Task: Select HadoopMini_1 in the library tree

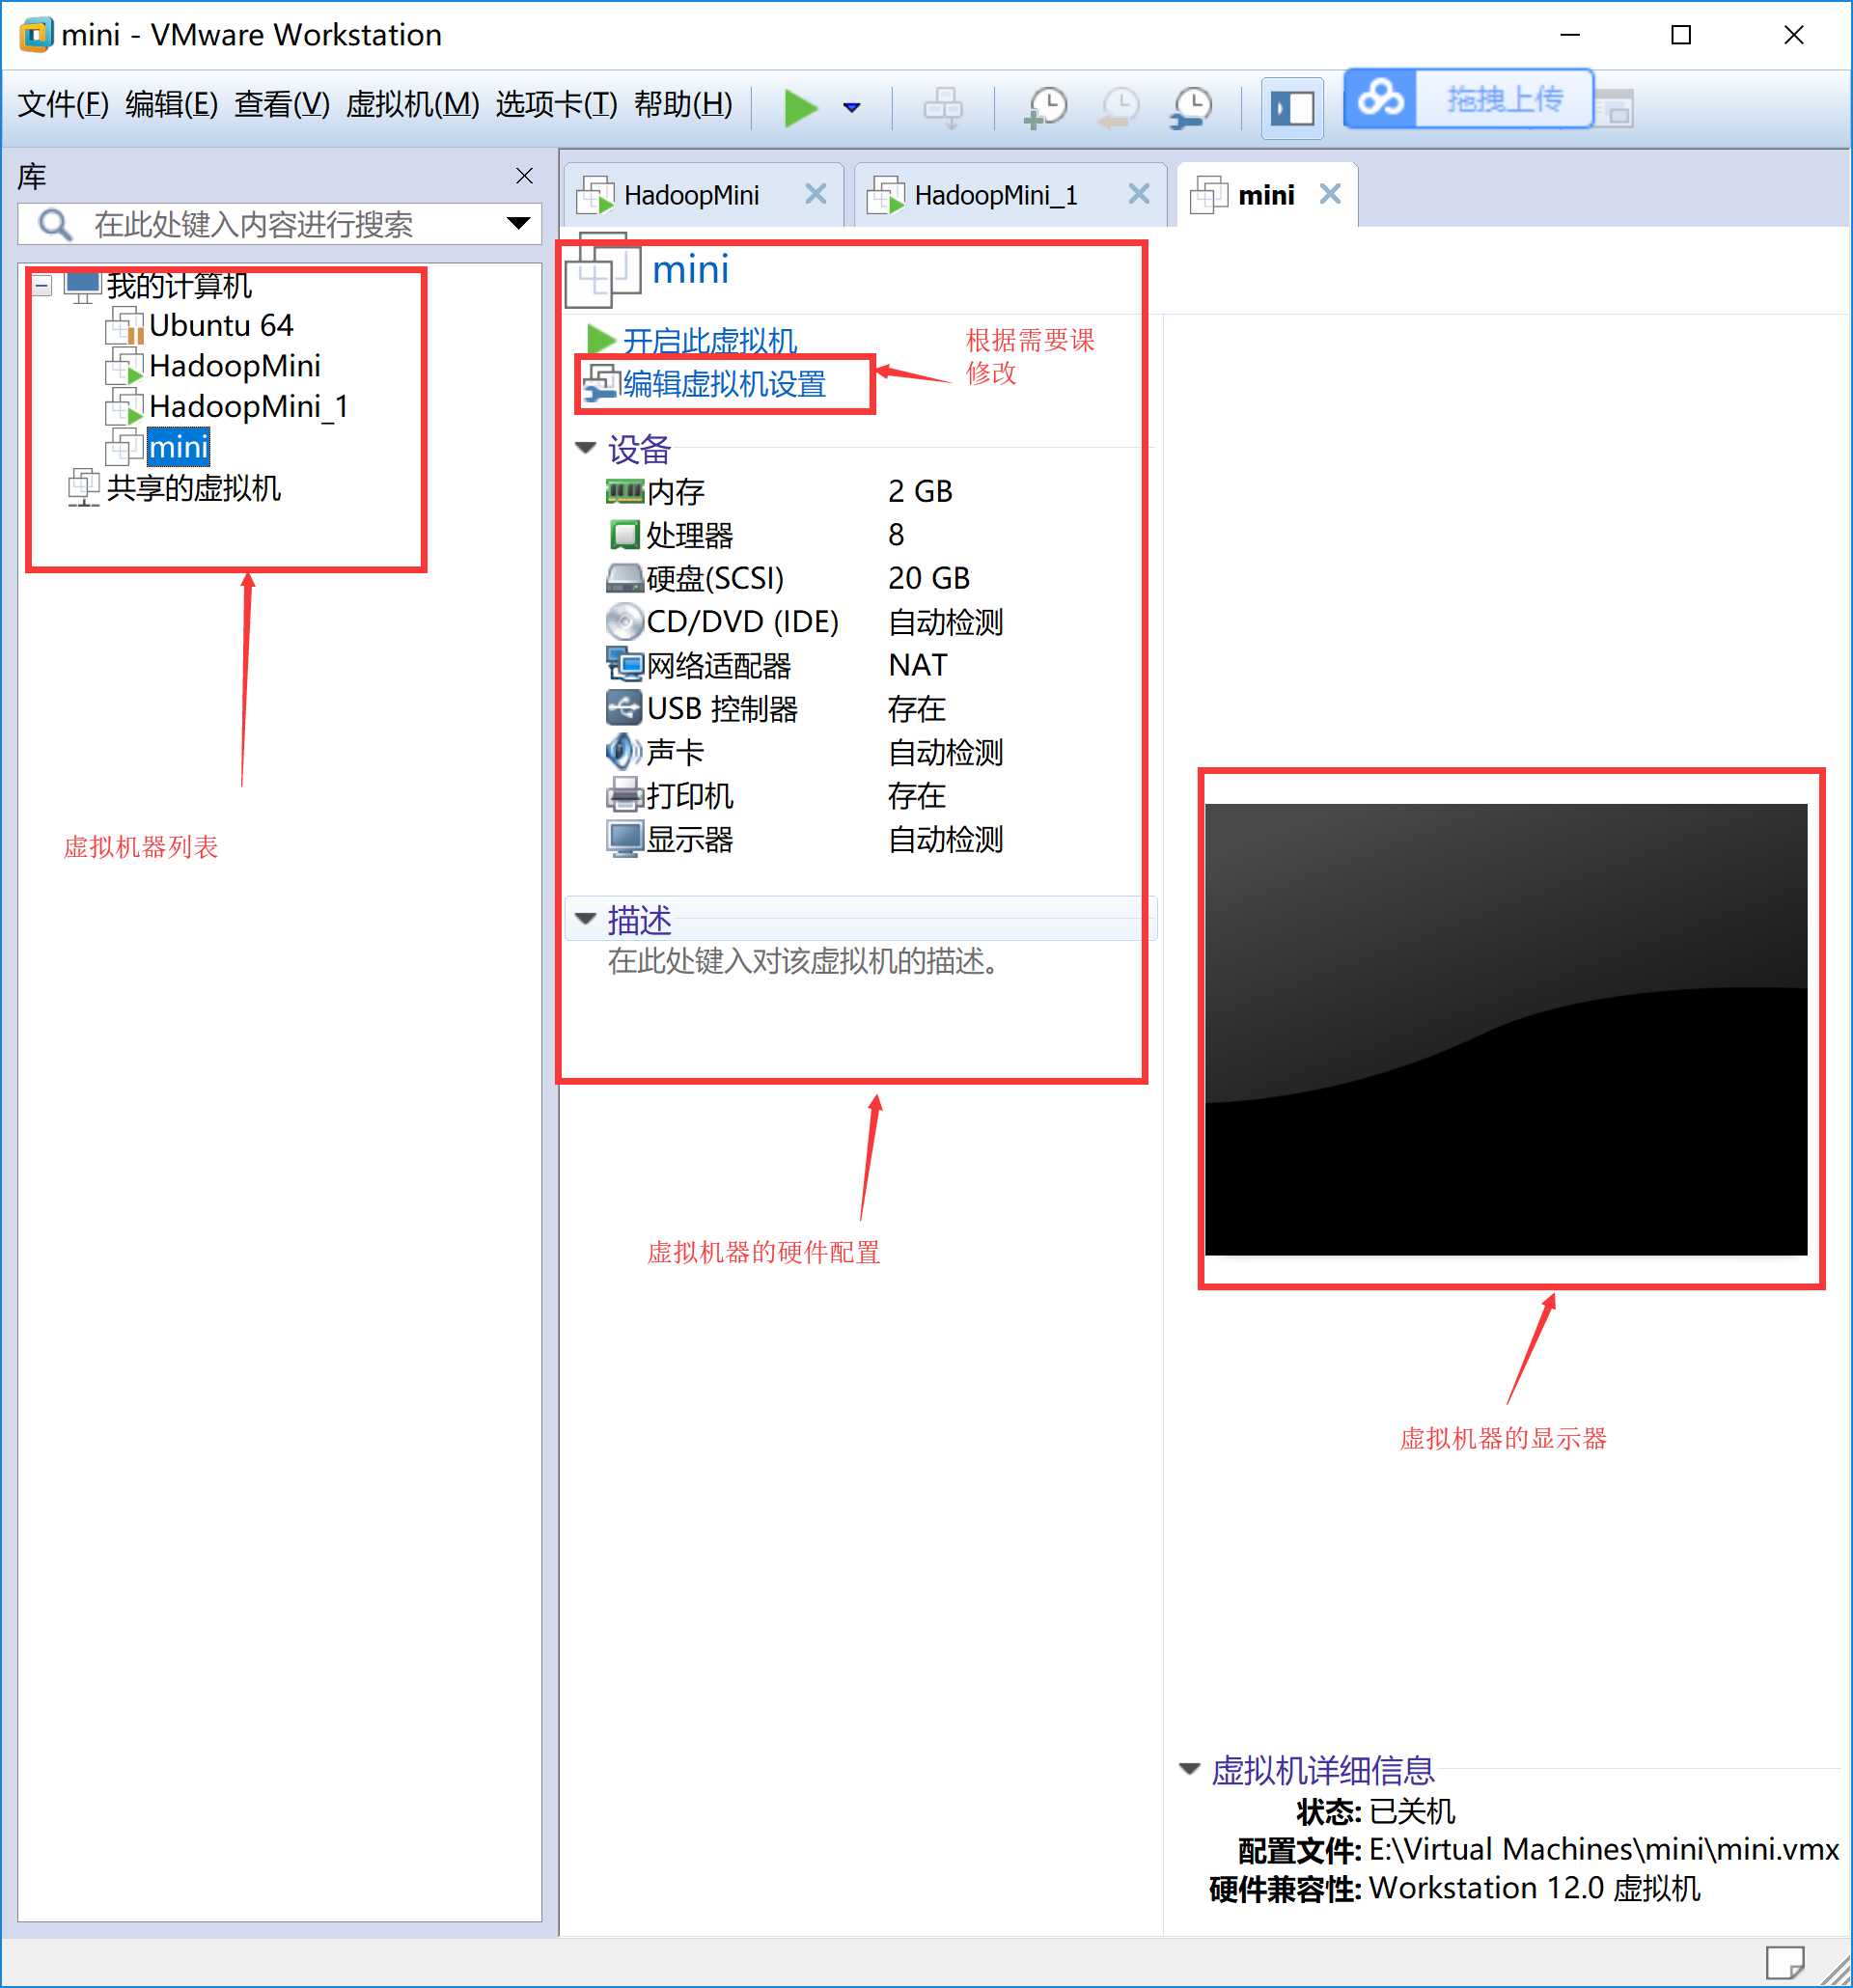Action: [x=249, y=407]
